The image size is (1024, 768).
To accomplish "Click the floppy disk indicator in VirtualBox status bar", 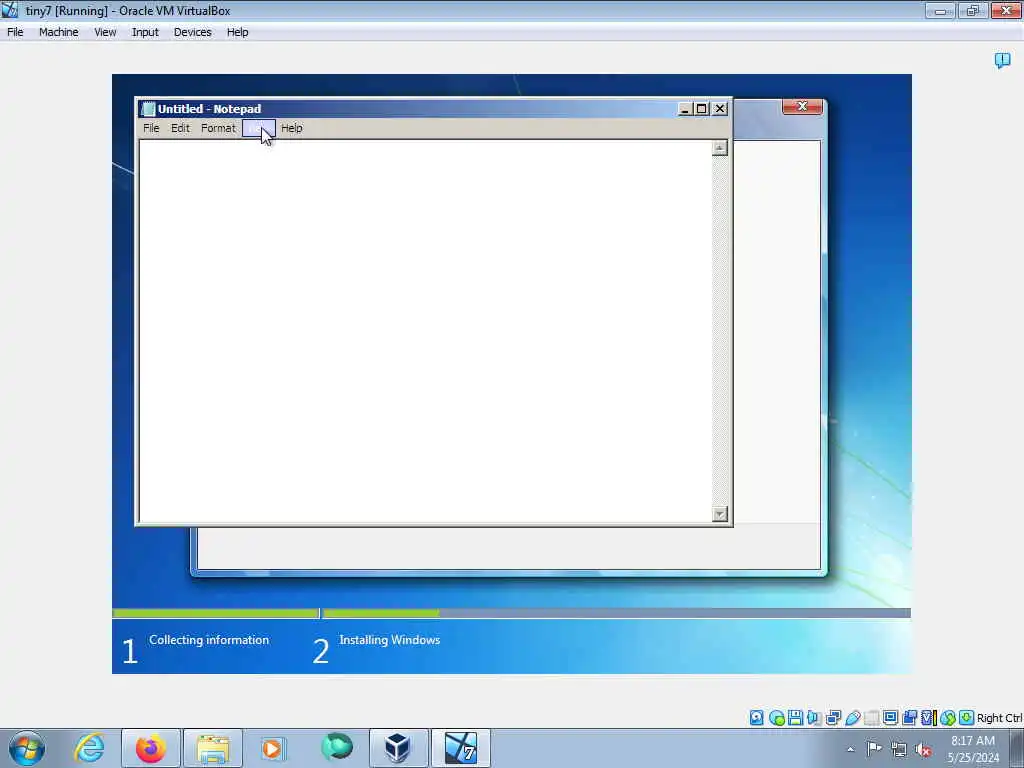I will 795,718.
